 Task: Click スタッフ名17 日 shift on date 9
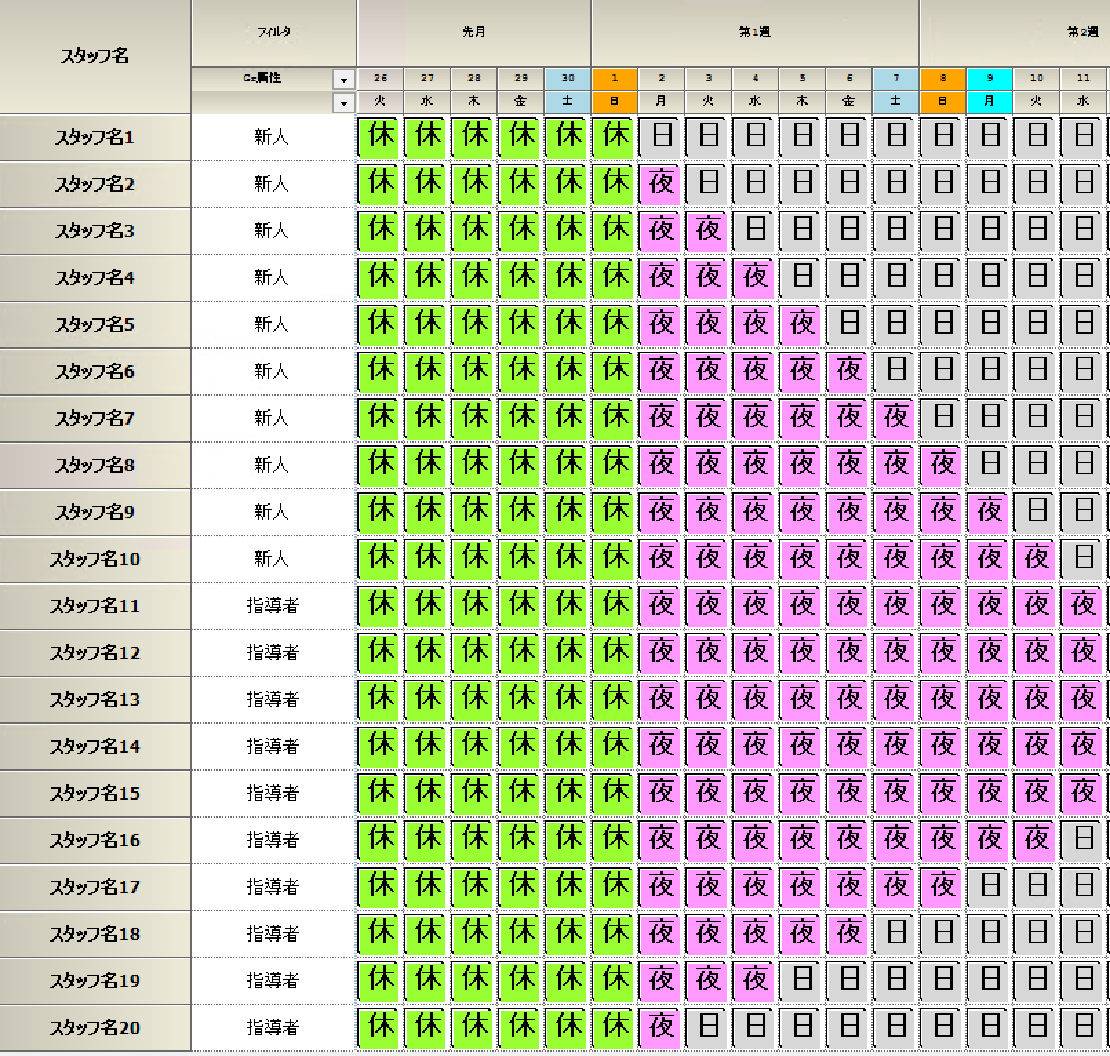[x=989, y=886]
